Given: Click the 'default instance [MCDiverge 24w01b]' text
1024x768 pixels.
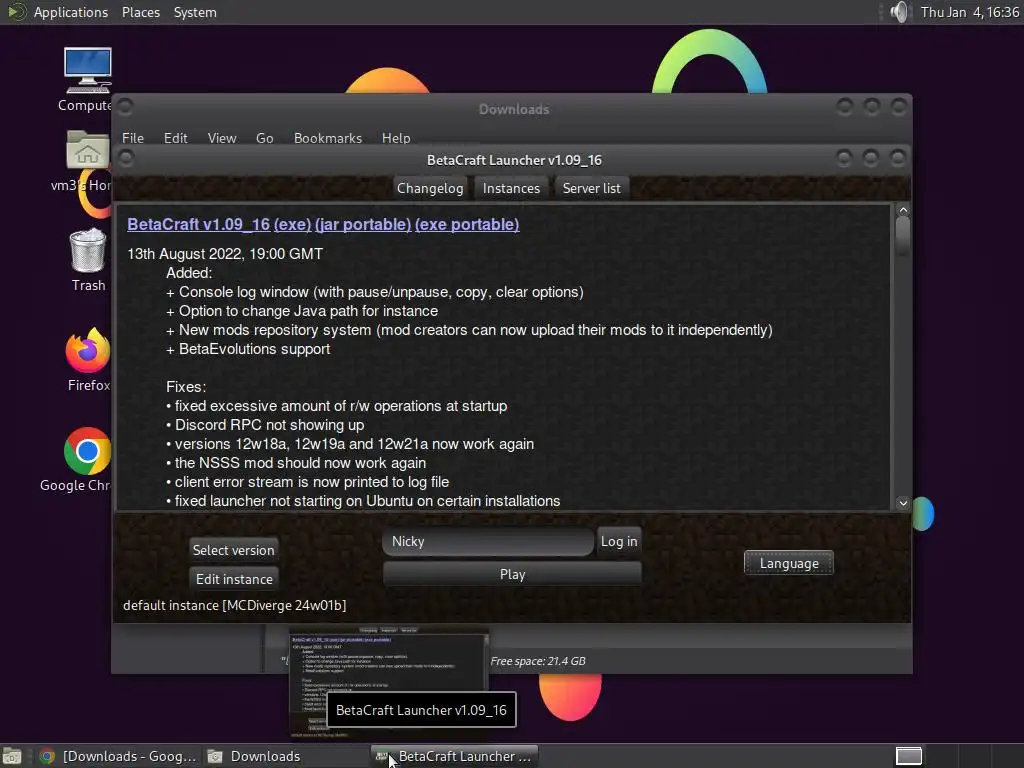Looking at the screenshot, I should [x=234, y=605].
